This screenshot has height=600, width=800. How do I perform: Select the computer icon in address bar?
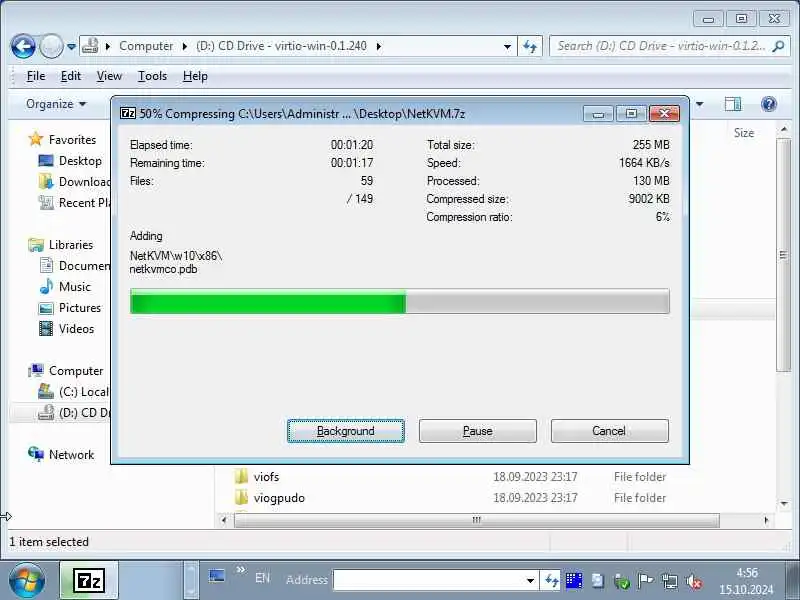point(90,45)
